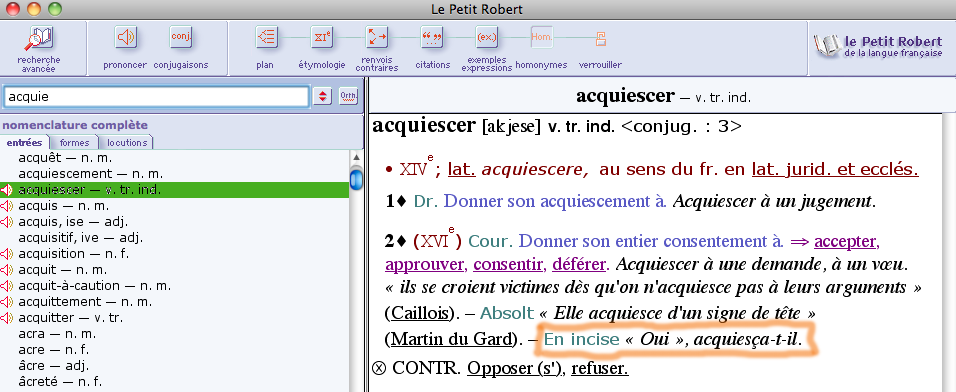The image size is (956, 392).
Task: Open the refuser antonym link
Action: click(x=599, y=368)
